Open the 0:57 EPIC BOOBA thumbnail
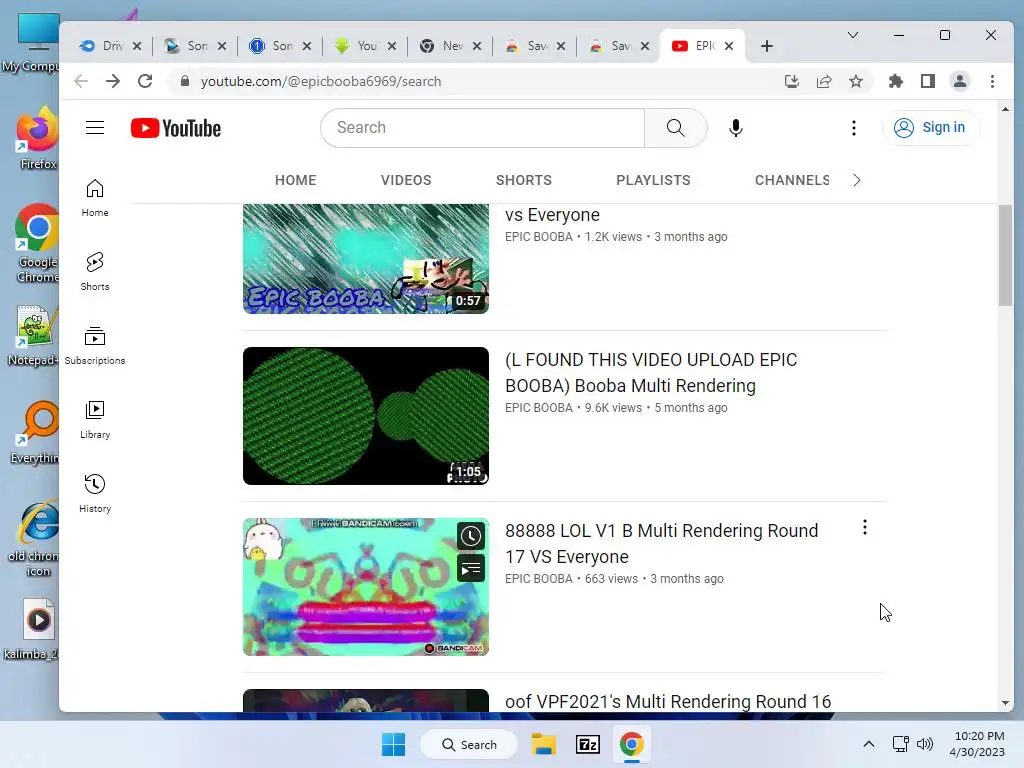Screen dimensions: 1024x768 (366, 259)
